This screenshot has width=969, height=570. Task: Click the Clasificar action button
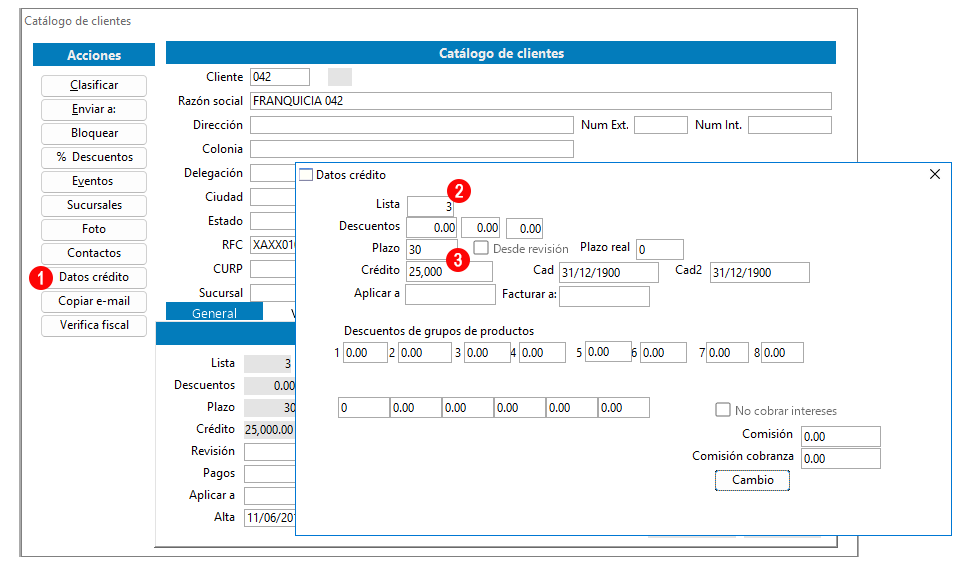pos(94,85)
